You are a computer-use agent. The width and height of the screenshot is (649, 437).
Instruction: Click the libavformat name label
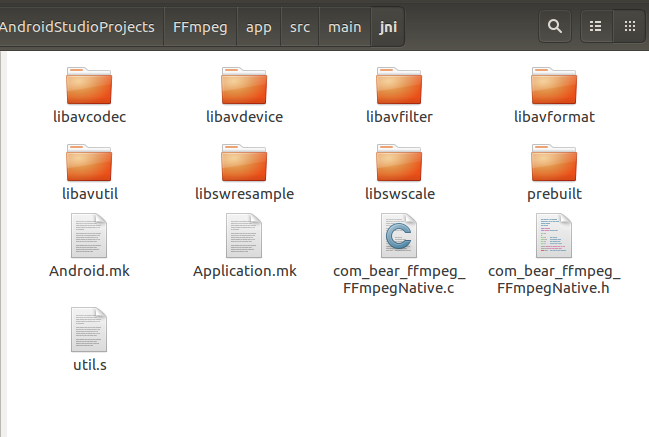click(554, 117)
